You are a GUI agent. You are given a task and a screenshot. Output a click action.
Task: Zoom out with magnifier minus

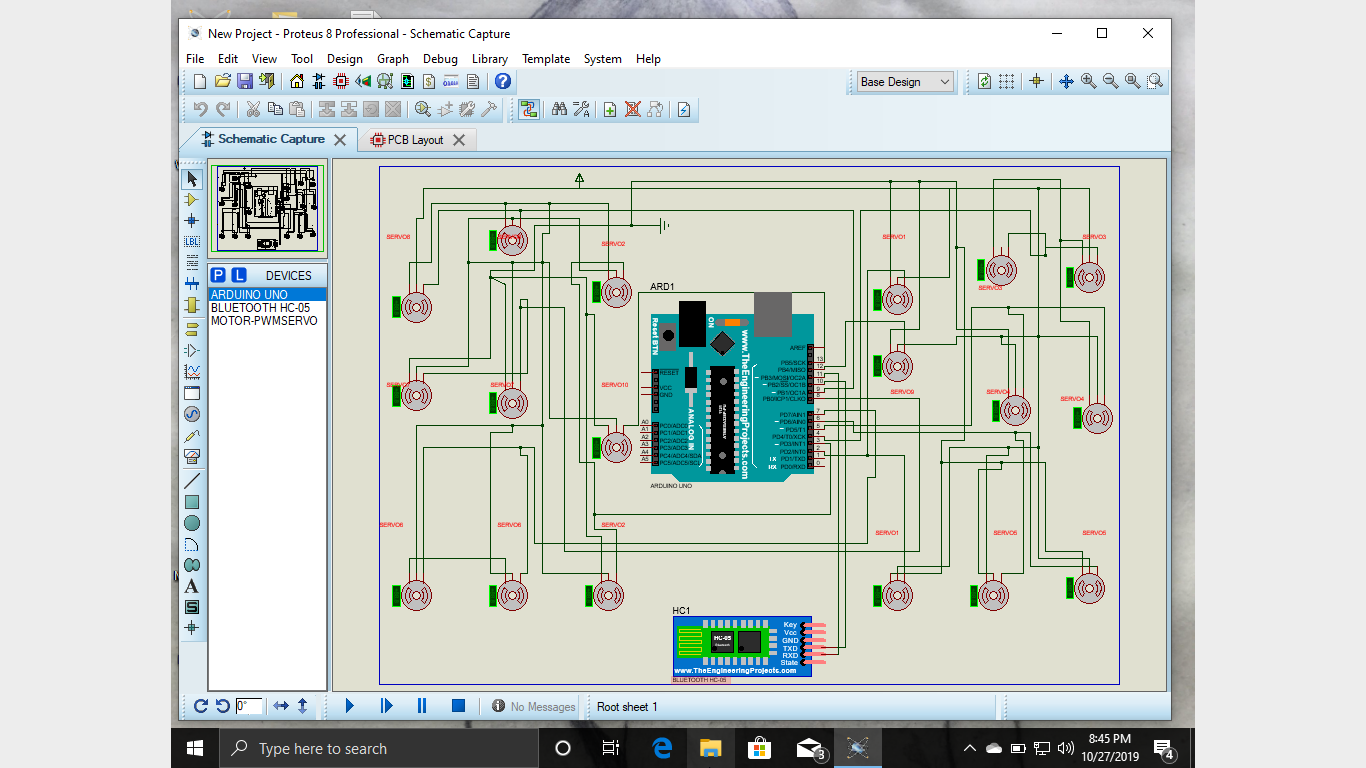point(1110,81)
